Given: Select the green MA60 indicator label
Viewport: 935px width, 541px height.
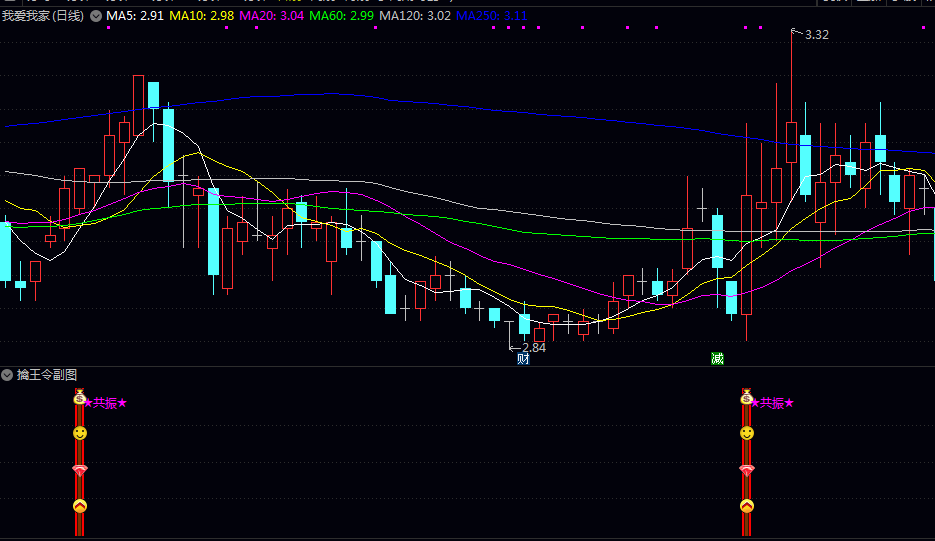Looking at the screenshot, I should point(341,17).
